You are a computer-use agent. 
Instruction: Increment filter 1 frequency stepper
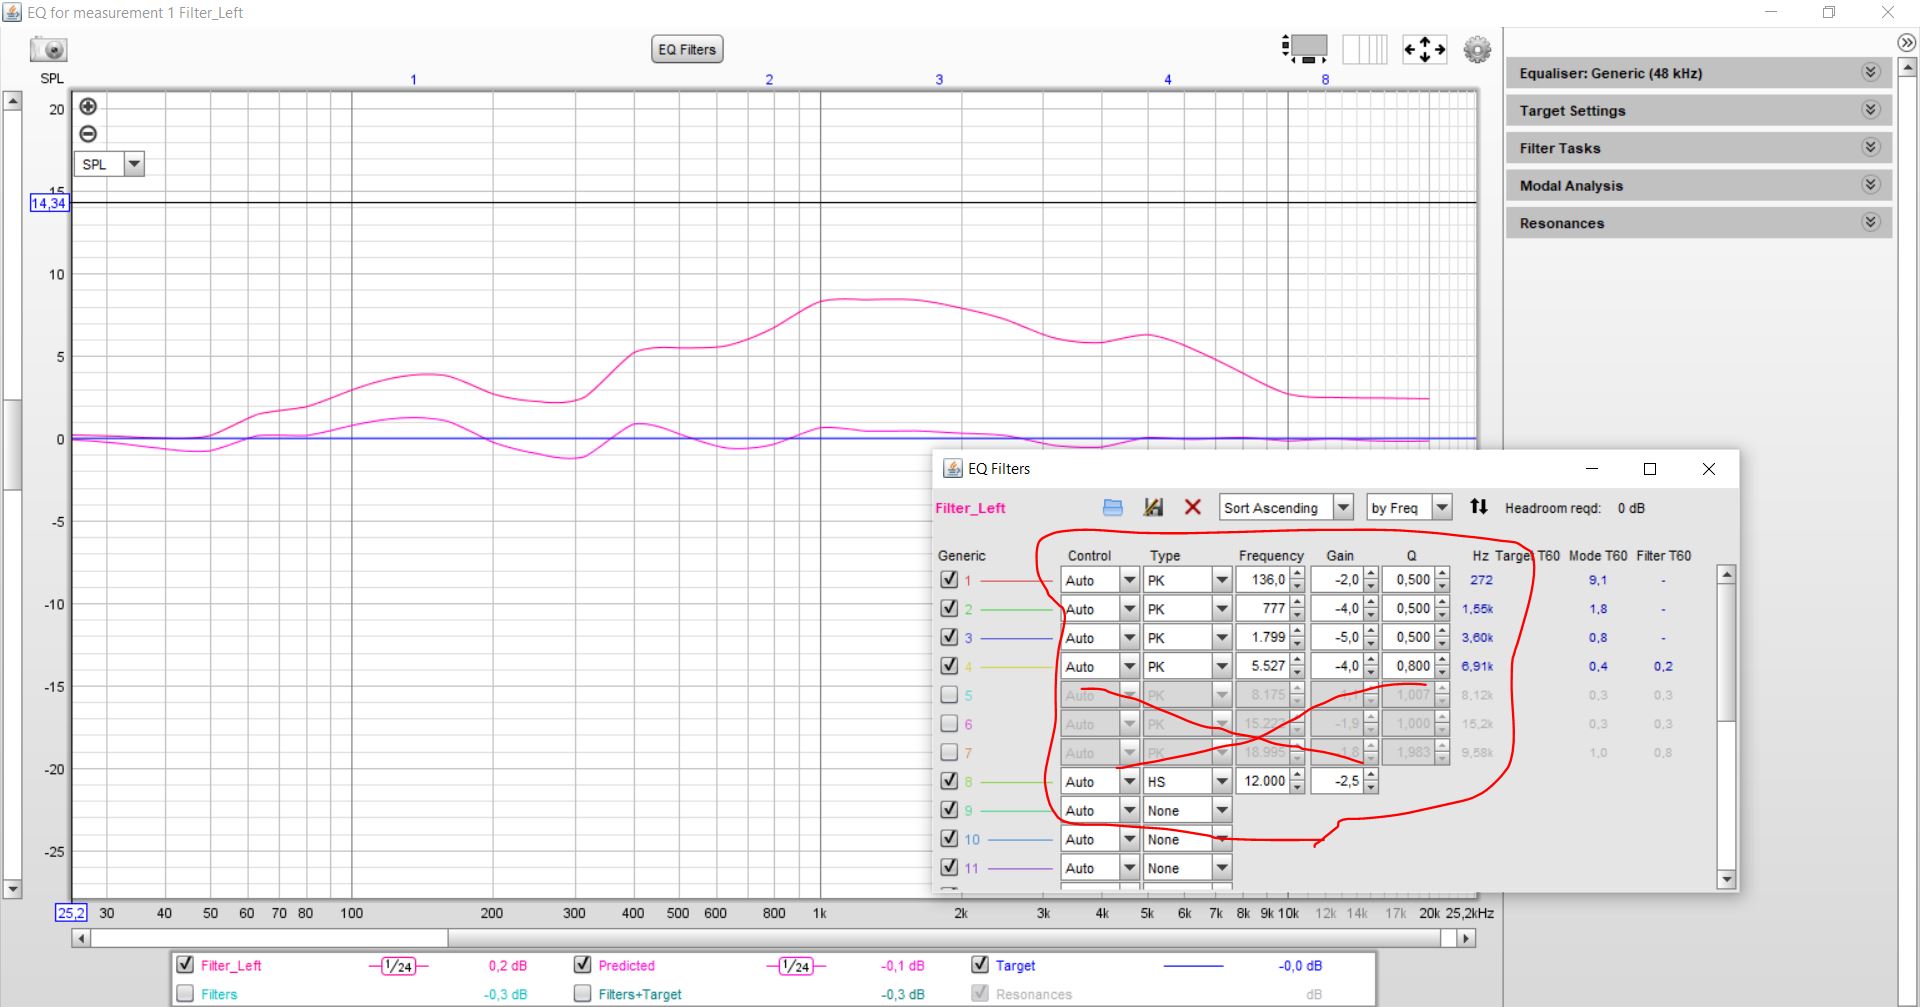(x=1297, y=574)
